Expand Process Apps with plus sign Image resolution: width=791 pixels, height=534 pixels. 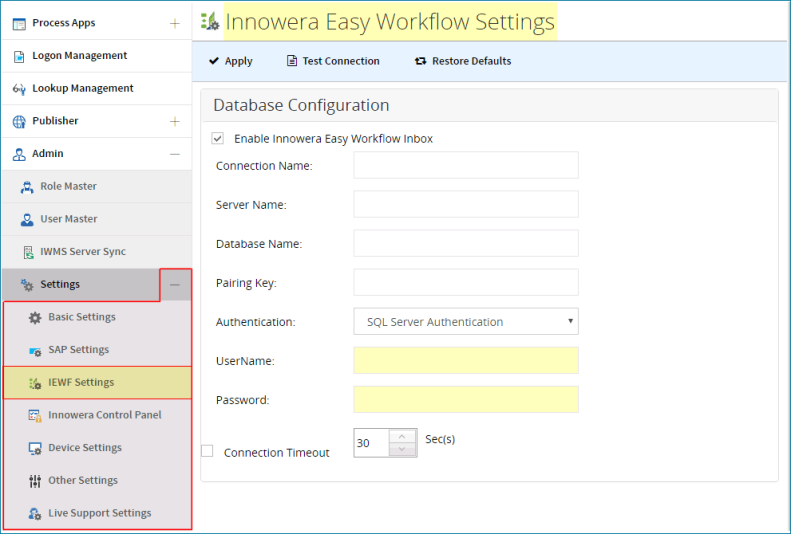tap(175, 23)
